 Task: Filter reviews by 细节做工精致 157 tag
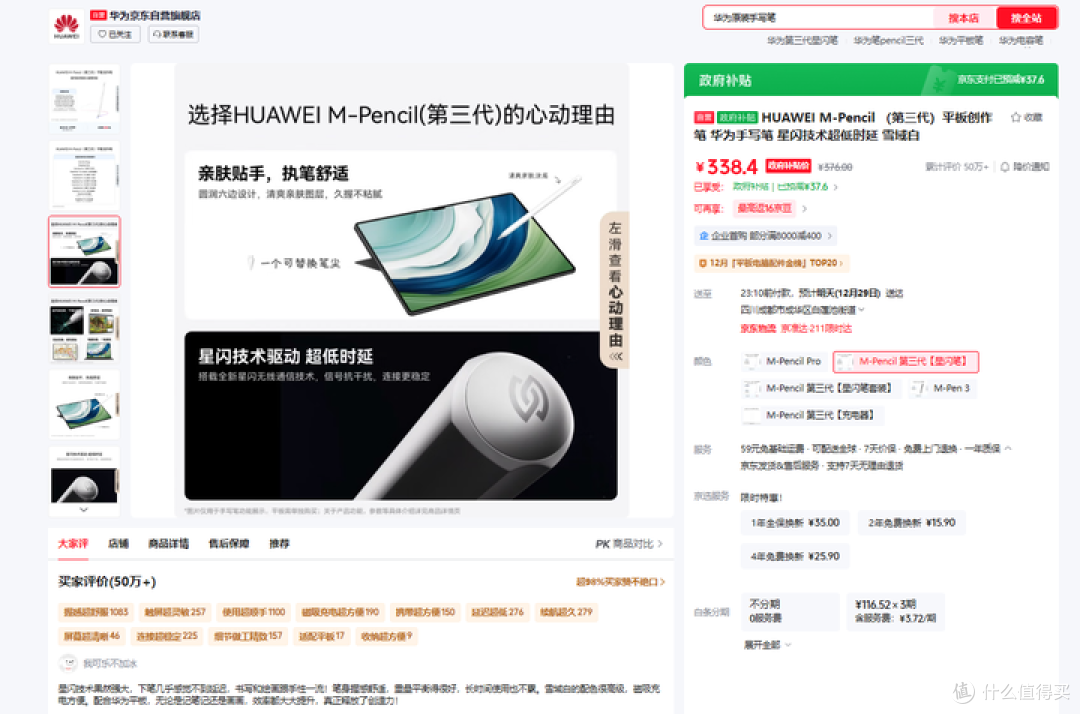pos(248,636)
